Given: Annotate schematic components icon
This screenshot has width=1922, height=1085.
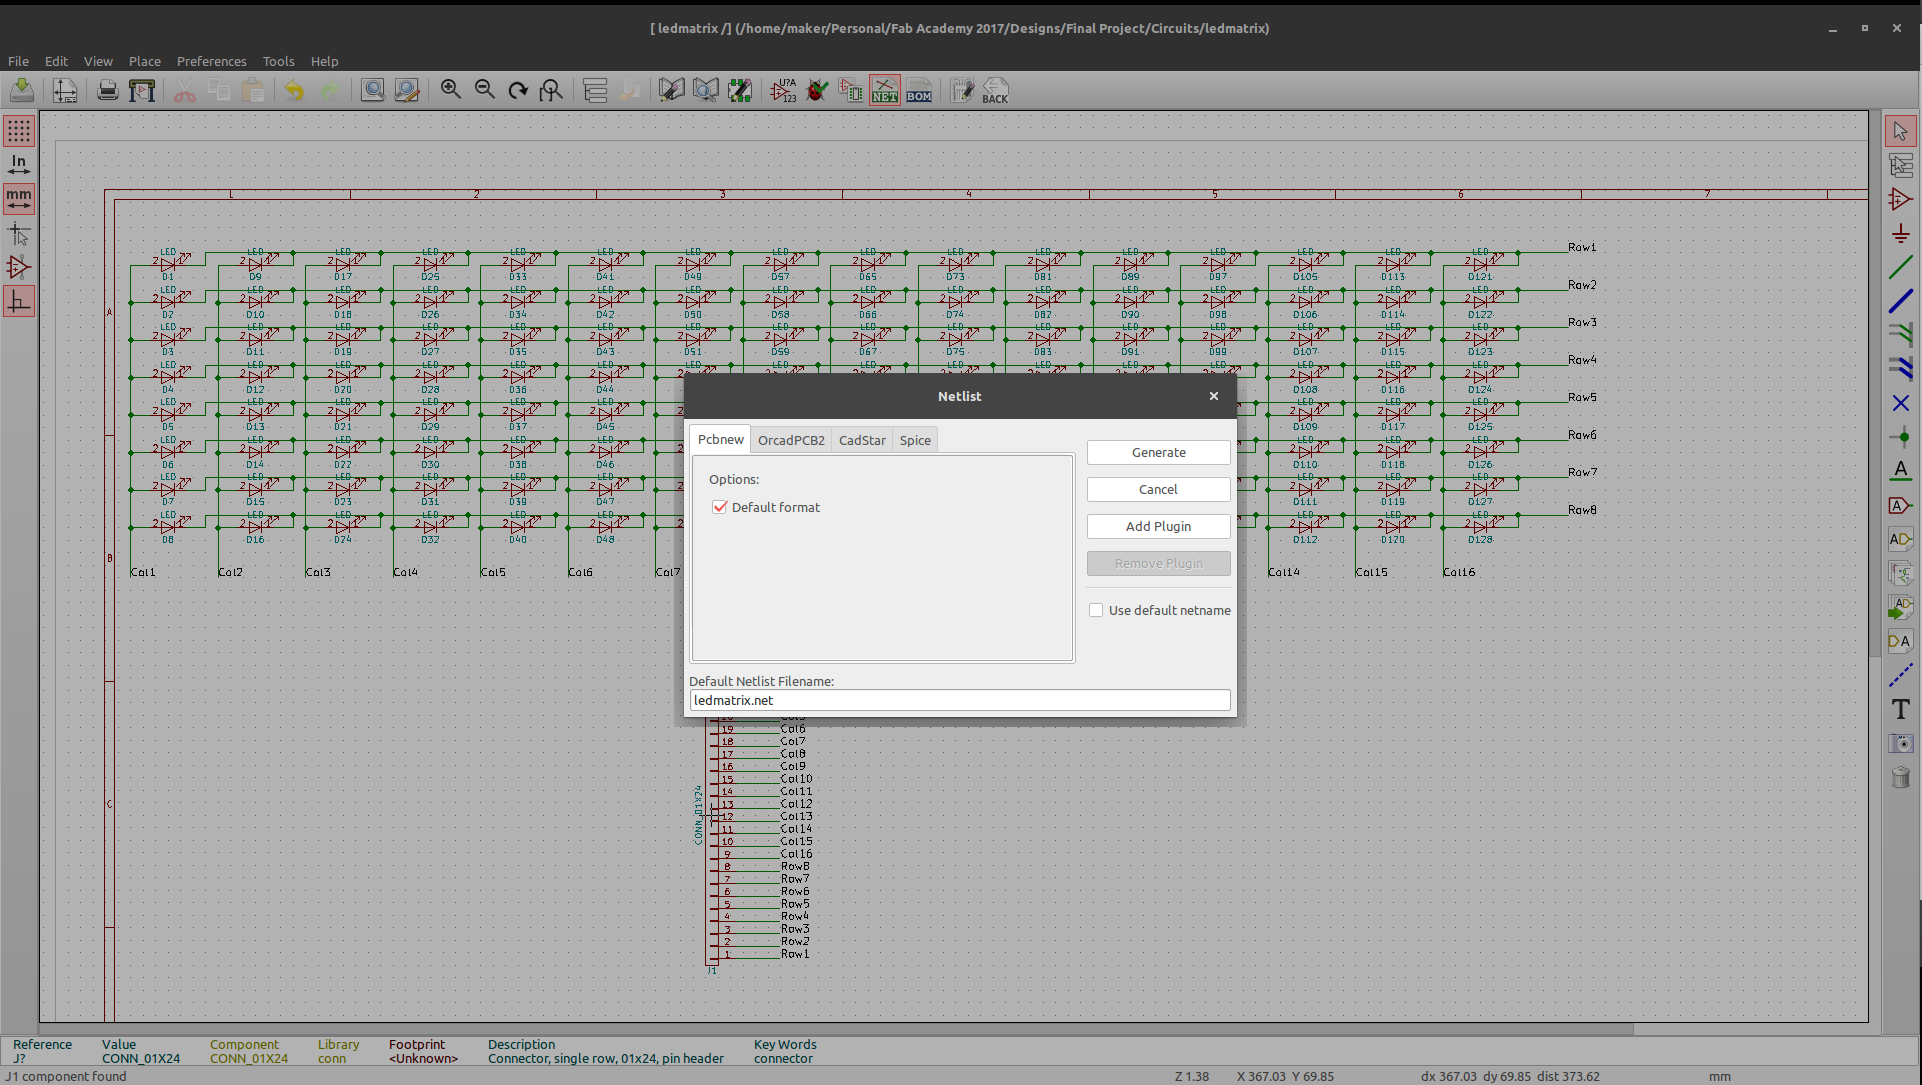Looking at the screenshot, I should (x=783, y=91).
